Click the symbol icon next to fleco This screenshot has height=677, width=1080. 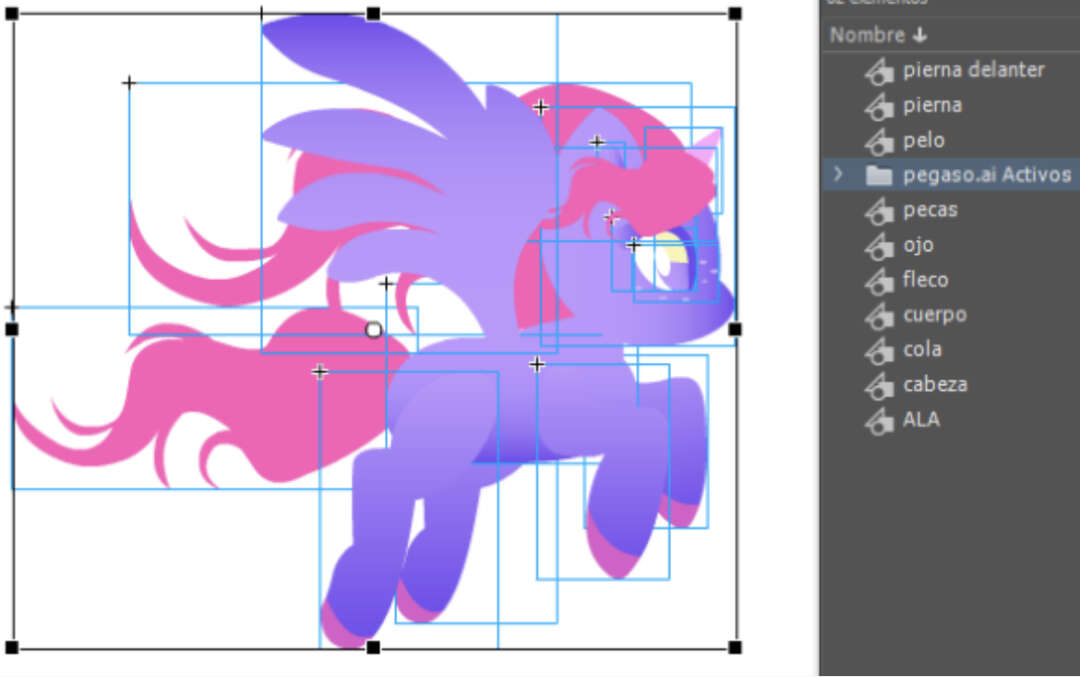[x=879, y=282]
